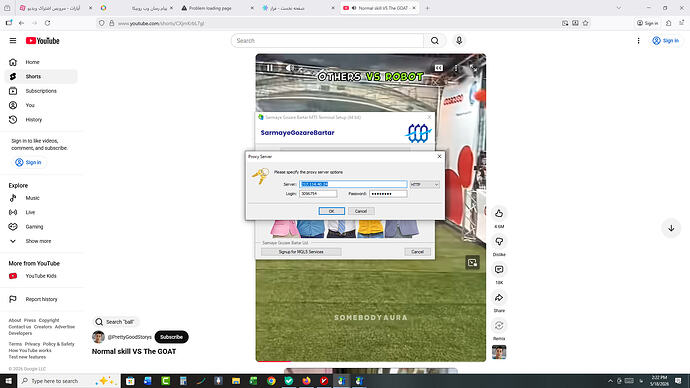Image resolution: width=690 pixels, height=388 pixels.
Task: Close the Proxy Server dialog with X
Action: 439,156
